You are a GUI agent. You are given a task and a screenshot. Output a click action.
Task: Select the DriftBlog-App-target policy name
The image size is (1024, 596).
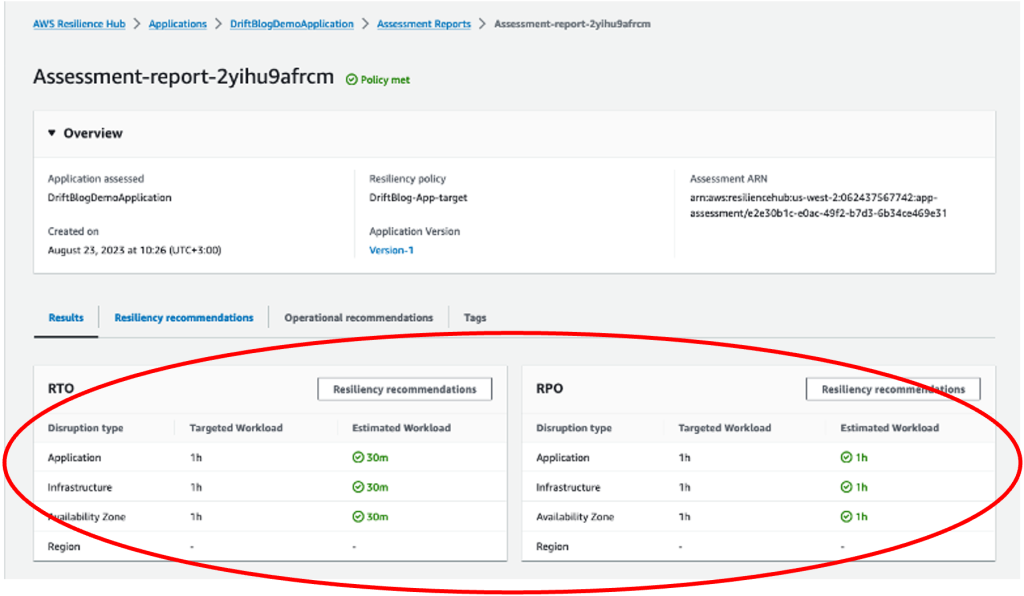419,198
